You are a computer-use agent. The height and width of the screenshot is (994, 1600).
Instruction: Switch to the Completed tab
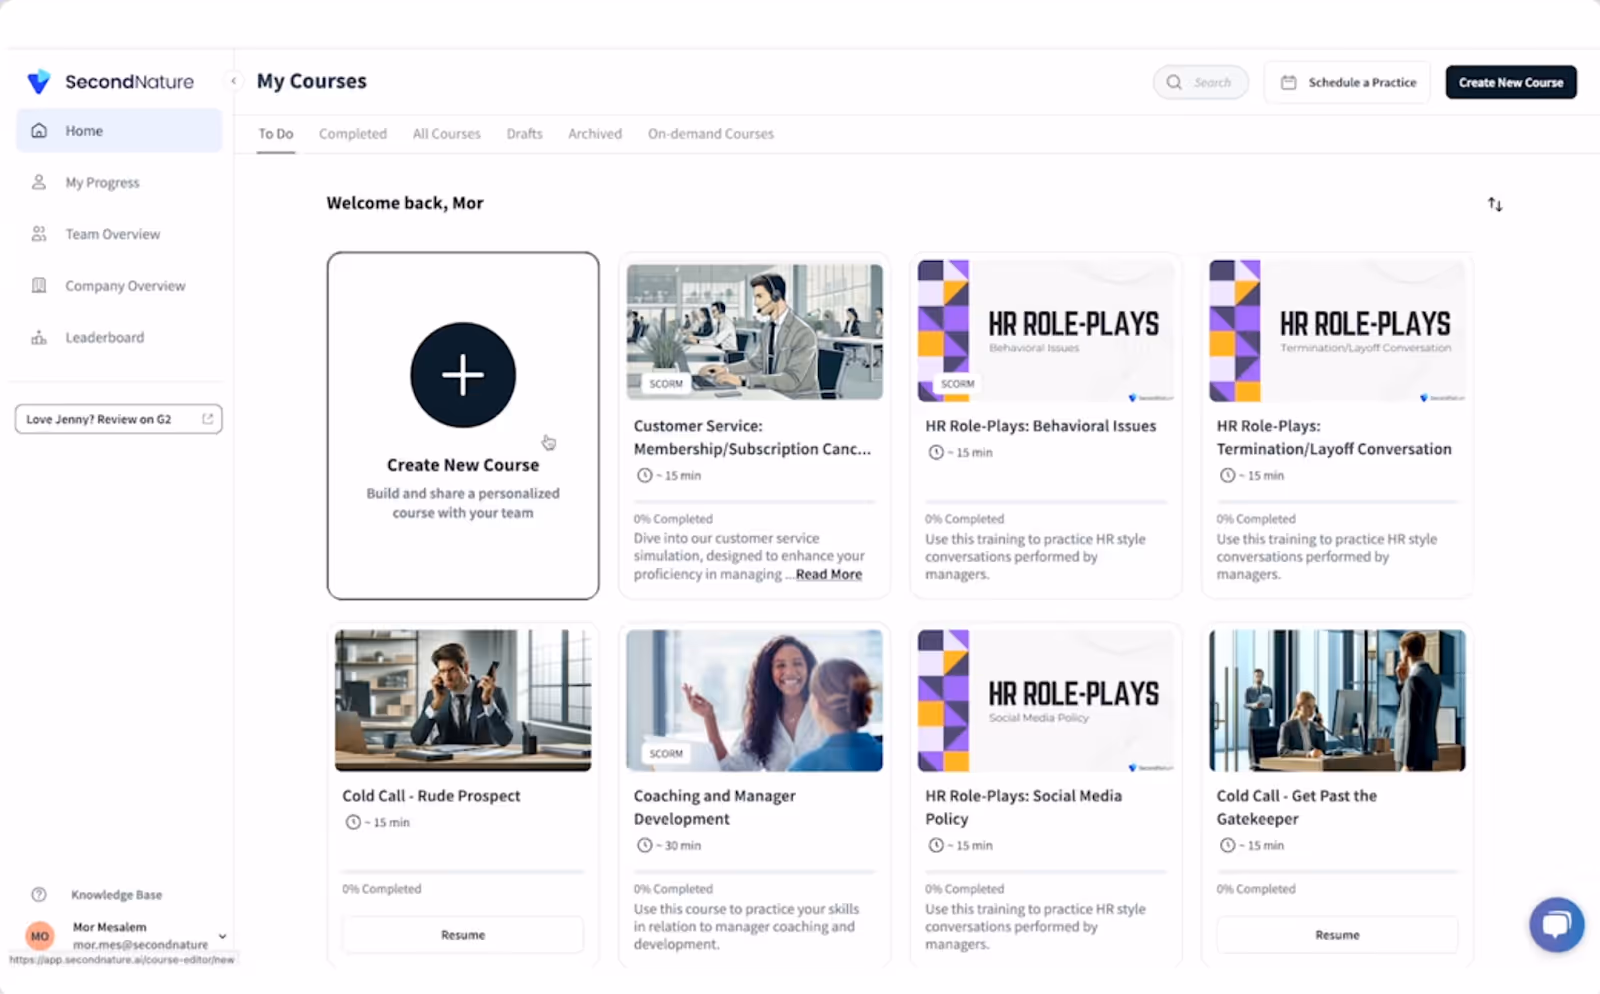tap(353, 134)
